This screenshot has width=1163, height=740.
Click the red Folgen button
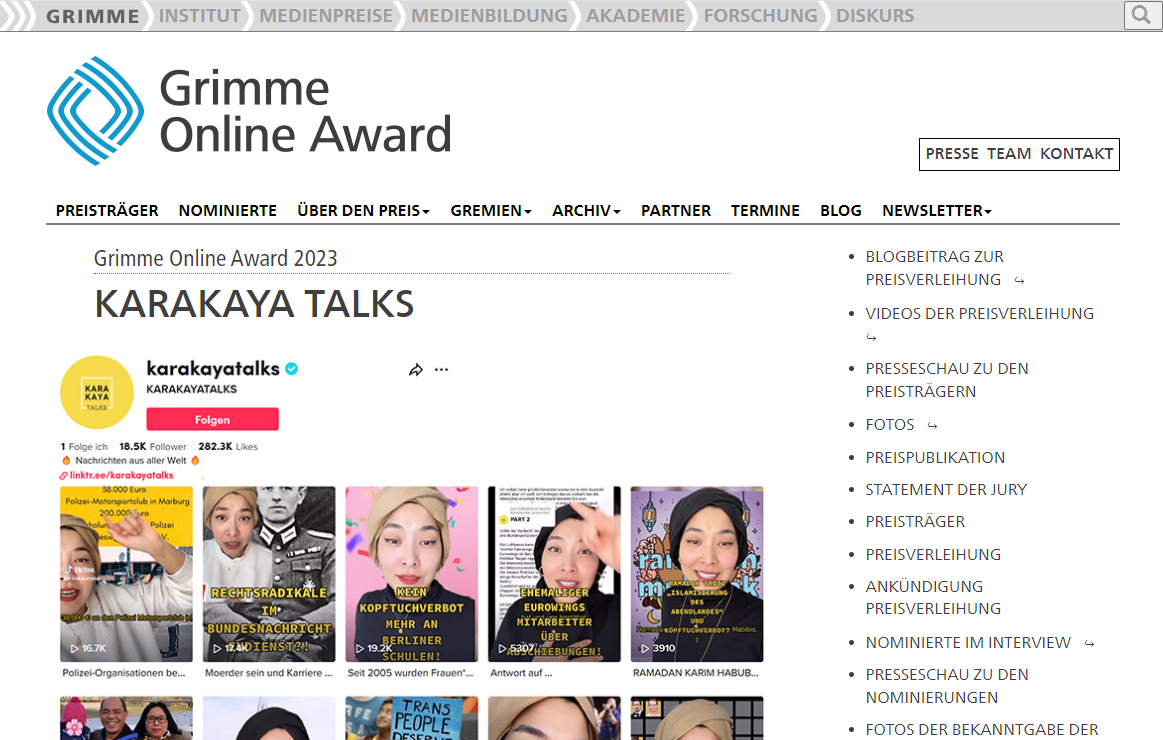click(212, 419)
